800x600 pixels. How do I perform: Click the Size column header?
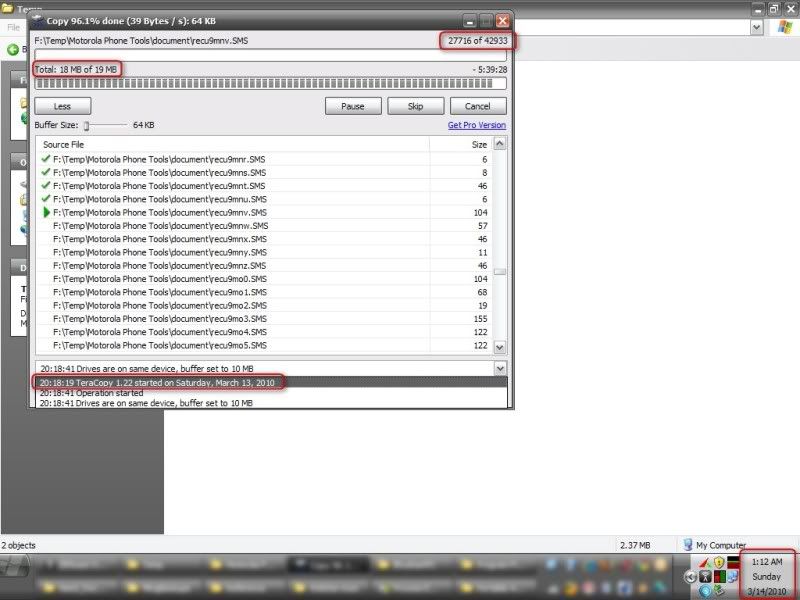[461, 144]
